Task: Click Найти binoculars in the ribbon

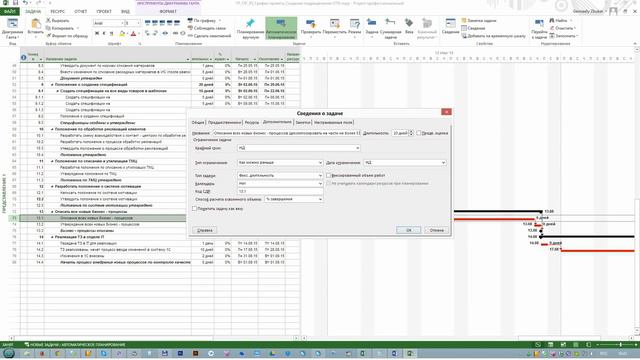Action: coord(558,20)
